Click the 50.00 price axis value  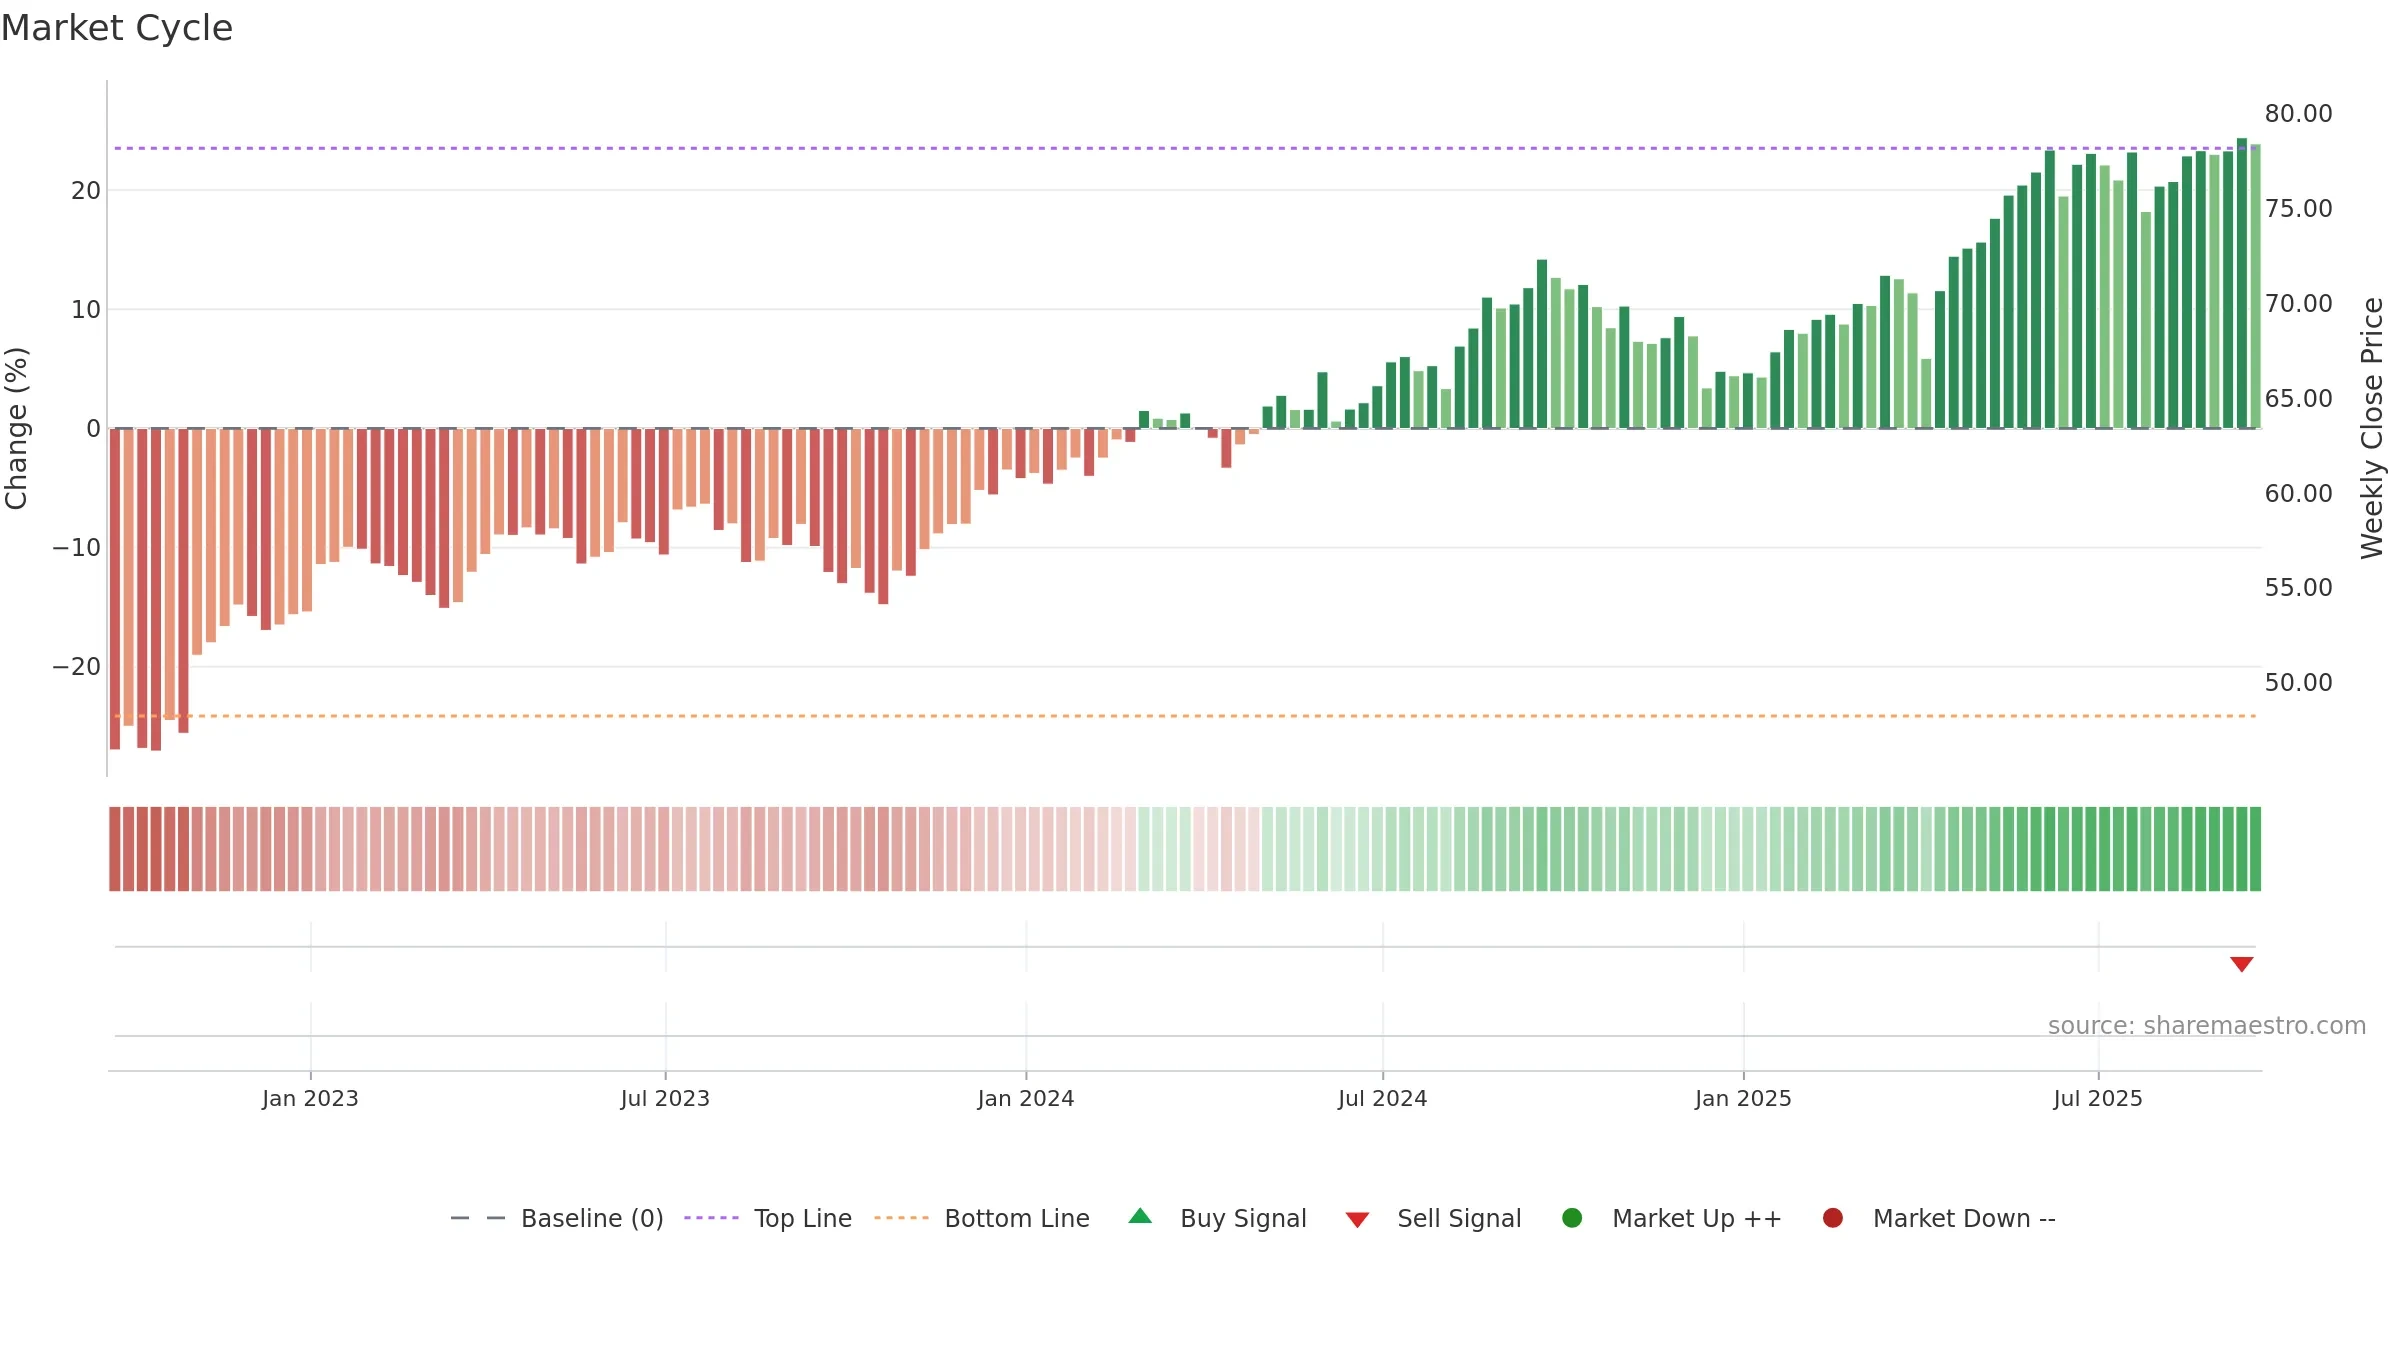pos(2298,682)
